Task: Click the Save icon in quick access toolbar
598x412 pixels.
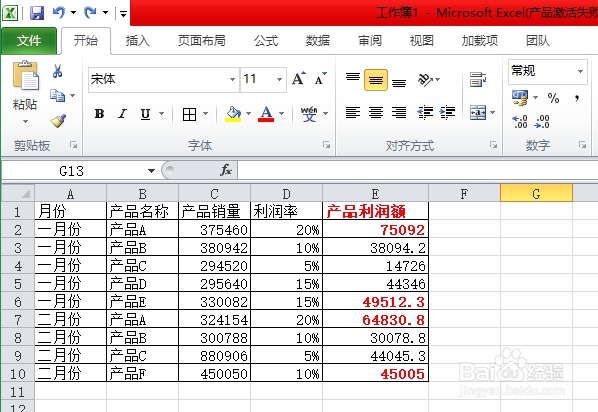Action: [37, 13]
